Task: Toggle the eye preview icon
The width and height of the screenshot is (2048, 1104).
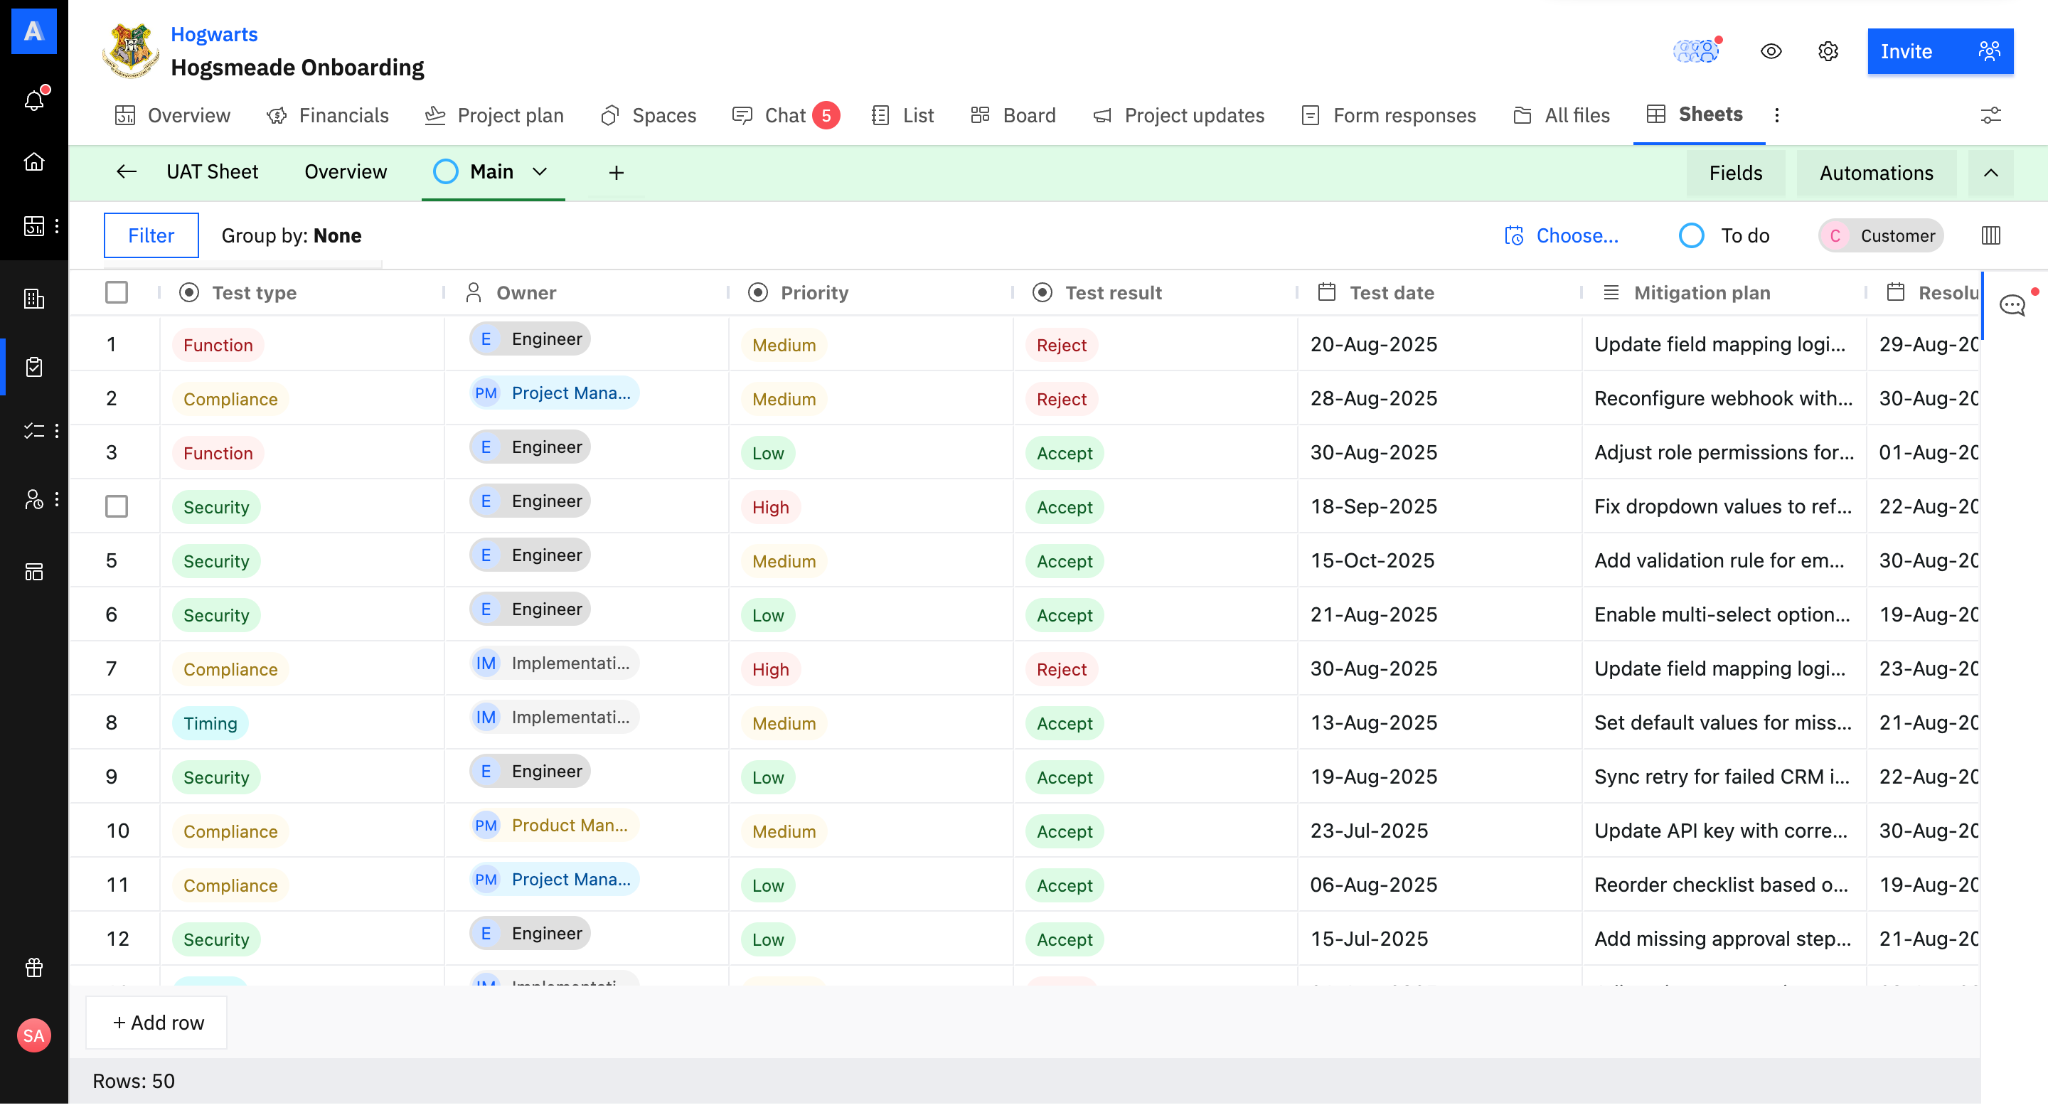Action: click(x=1771, y=52)
